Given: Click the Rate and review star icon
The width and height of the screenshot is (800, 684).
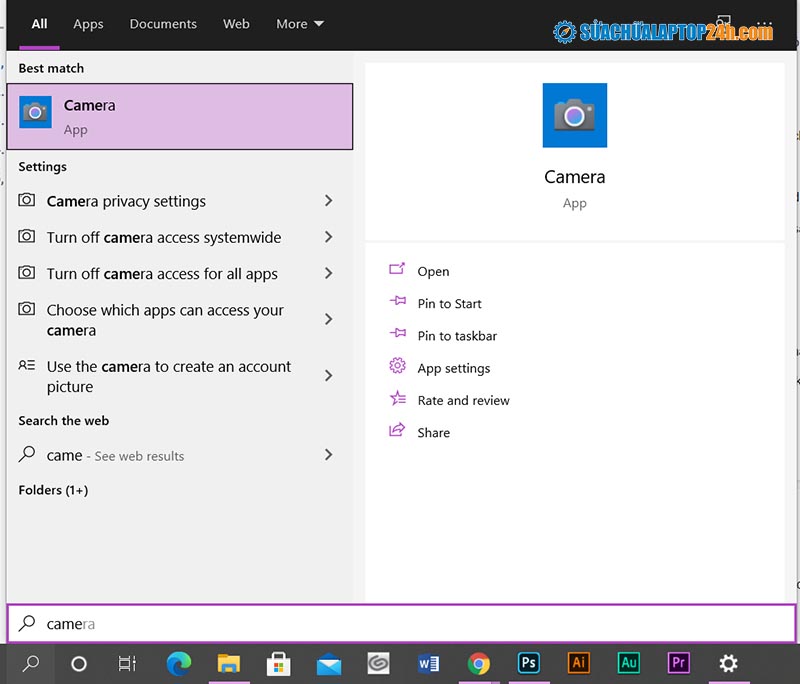Looking at the screenshot, I should (397, 398).
